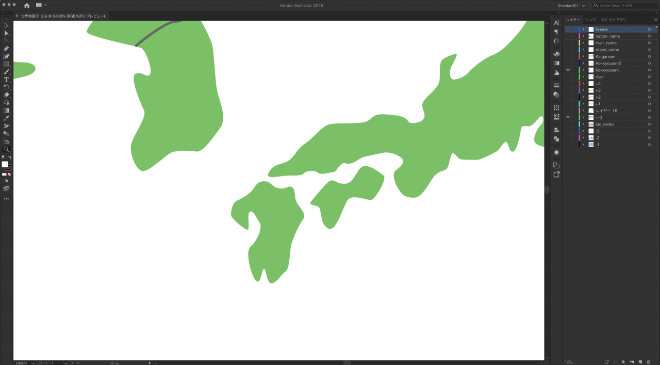Open the workspace switcher dropdown
This screenshot has width=660, height=365.
pos(571,5)
